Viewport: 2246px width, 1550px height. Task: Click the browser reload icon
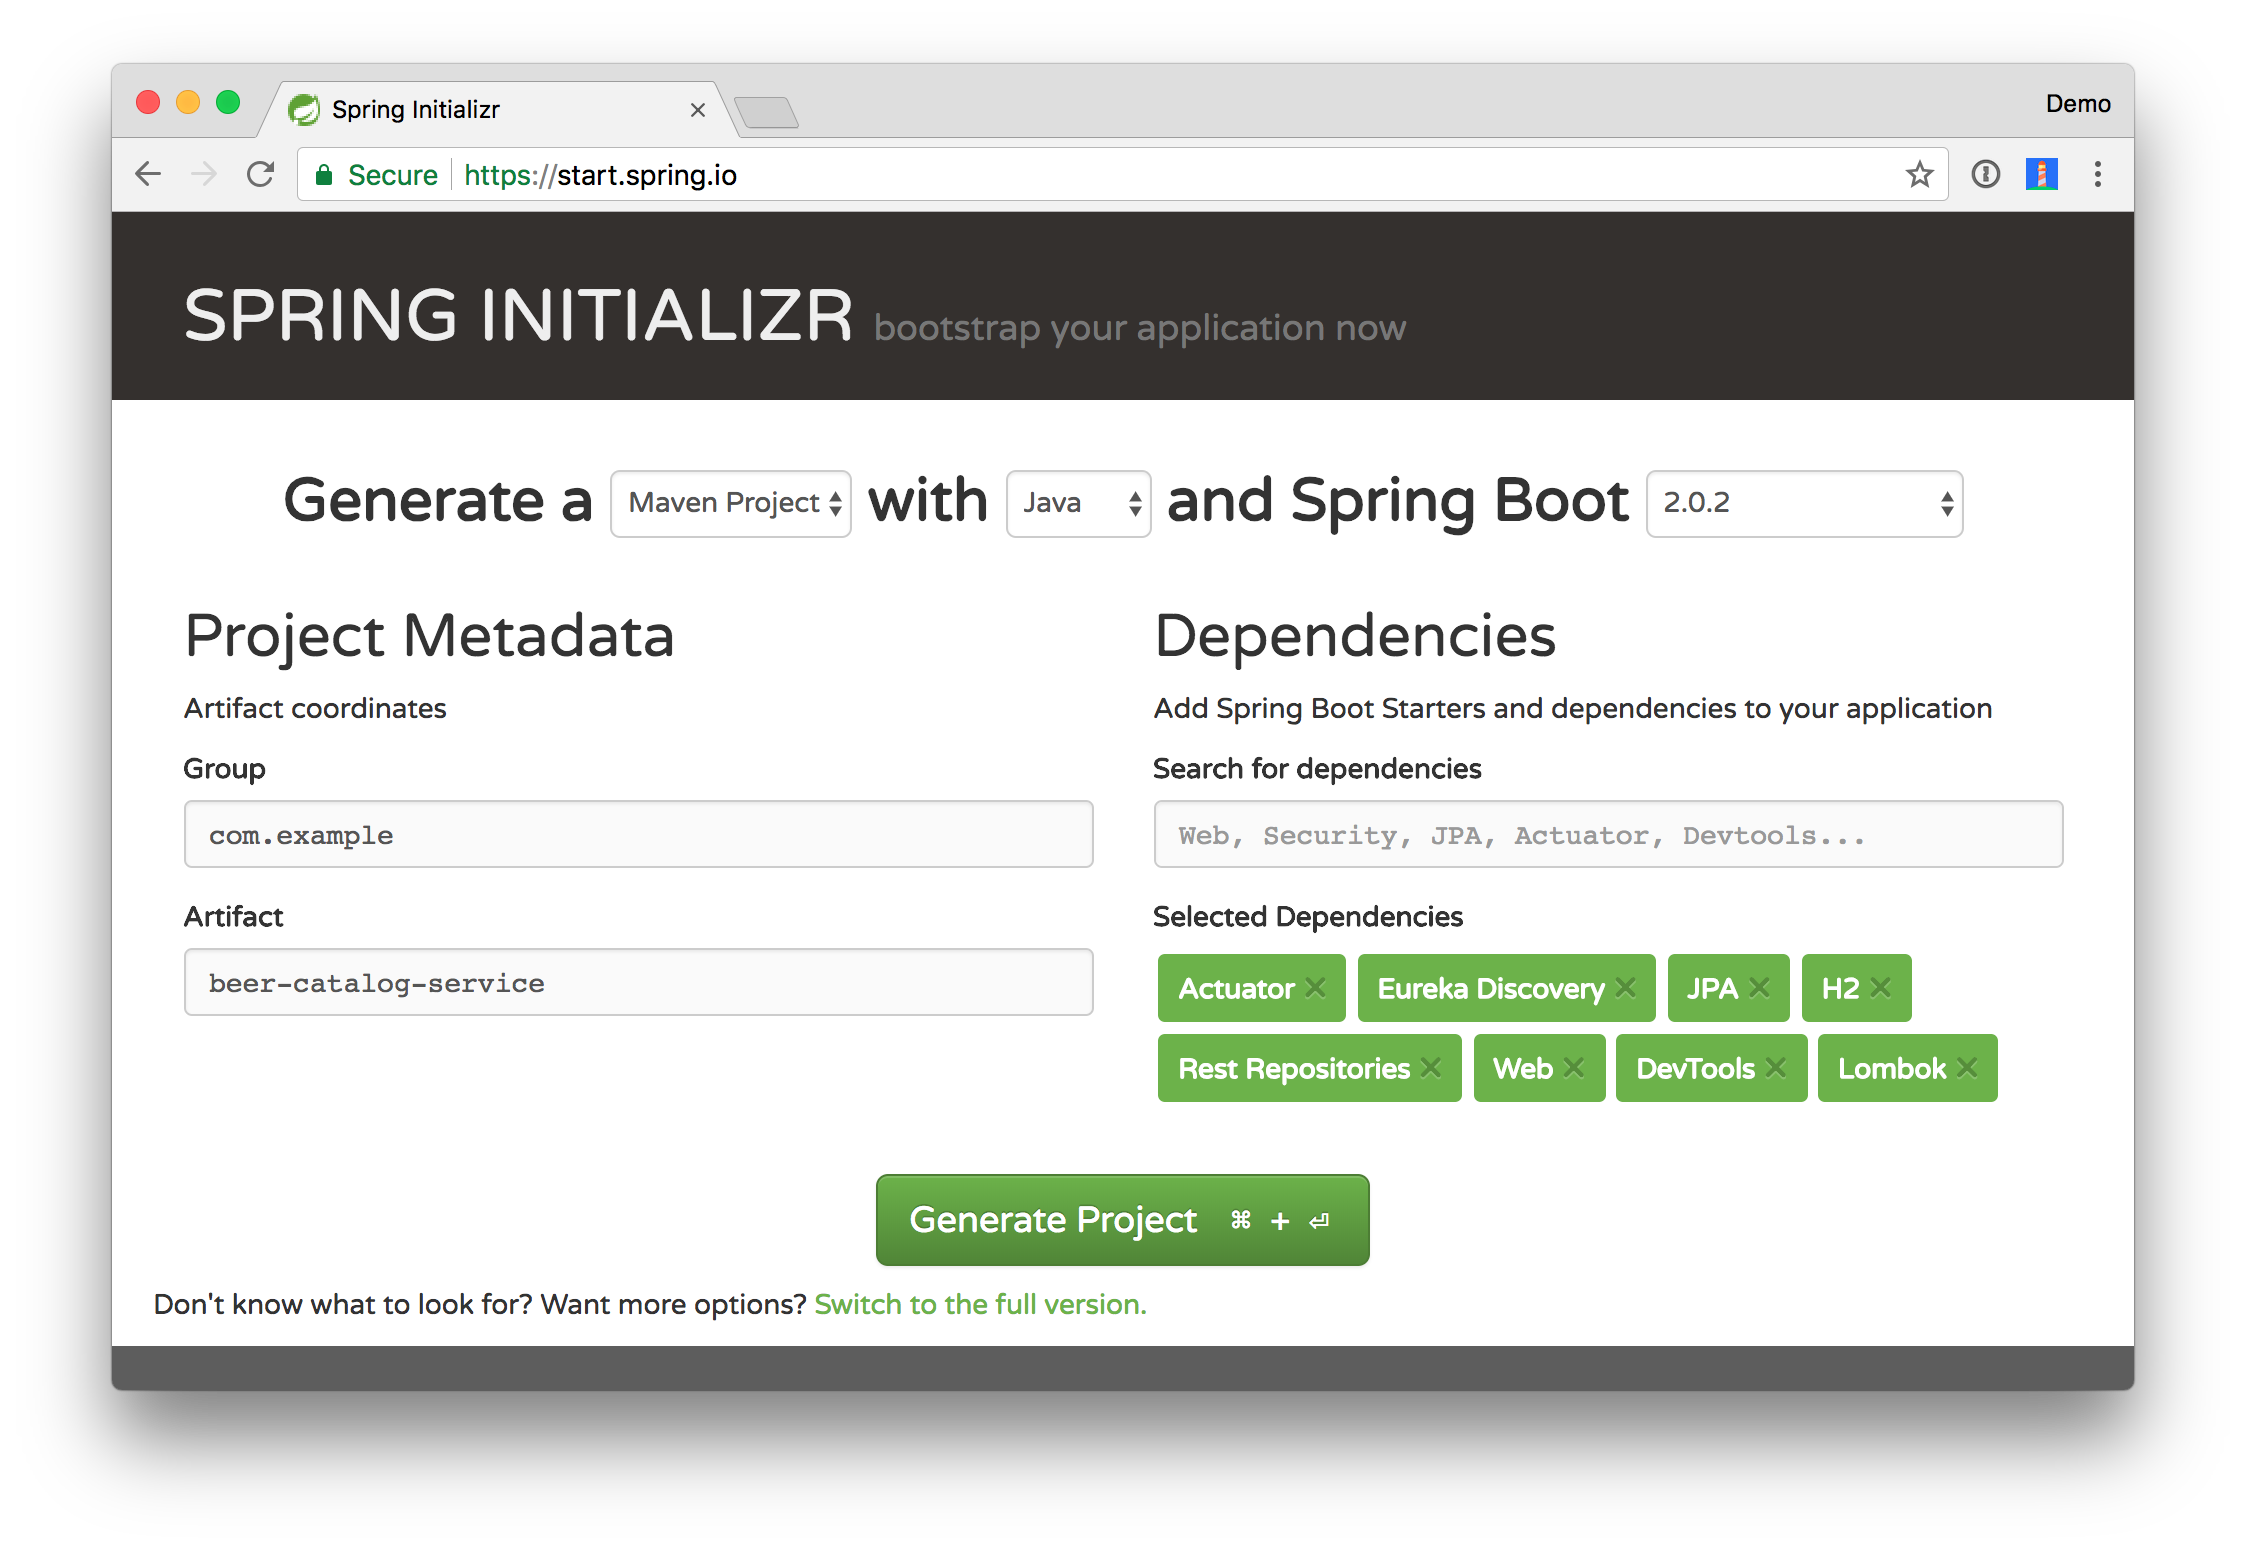tap(261, 175)
